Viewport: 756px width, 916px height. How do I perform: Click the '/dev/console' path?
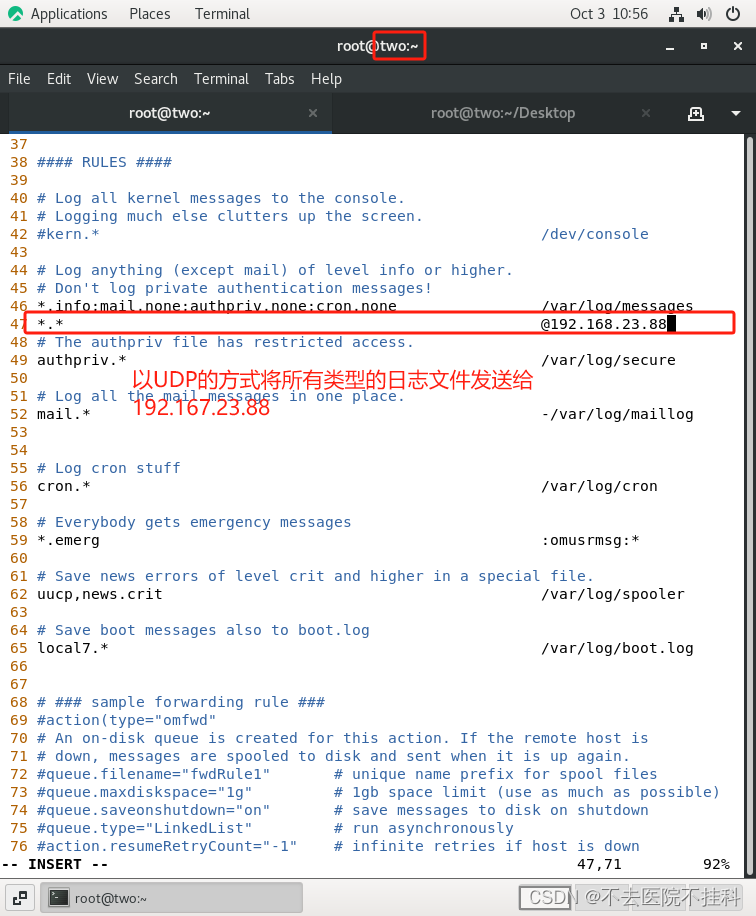(595, 234)
